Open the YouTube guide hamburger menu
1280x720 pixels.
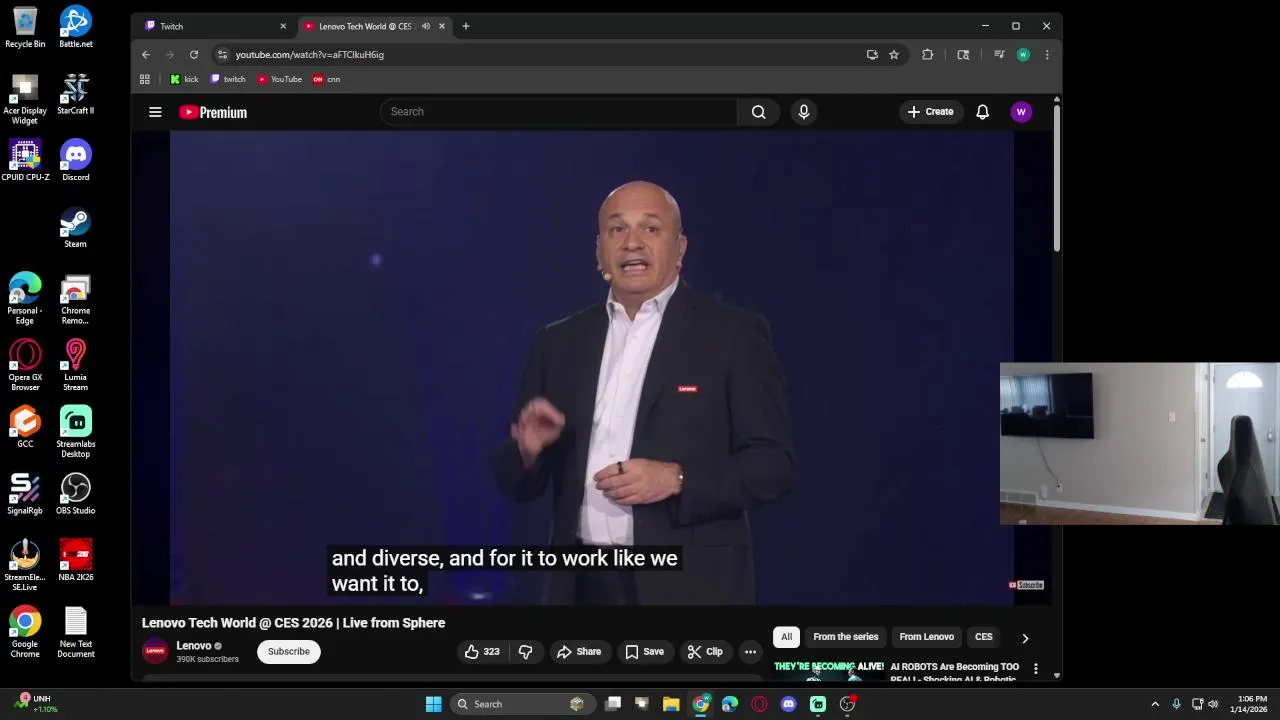(155, 112)
